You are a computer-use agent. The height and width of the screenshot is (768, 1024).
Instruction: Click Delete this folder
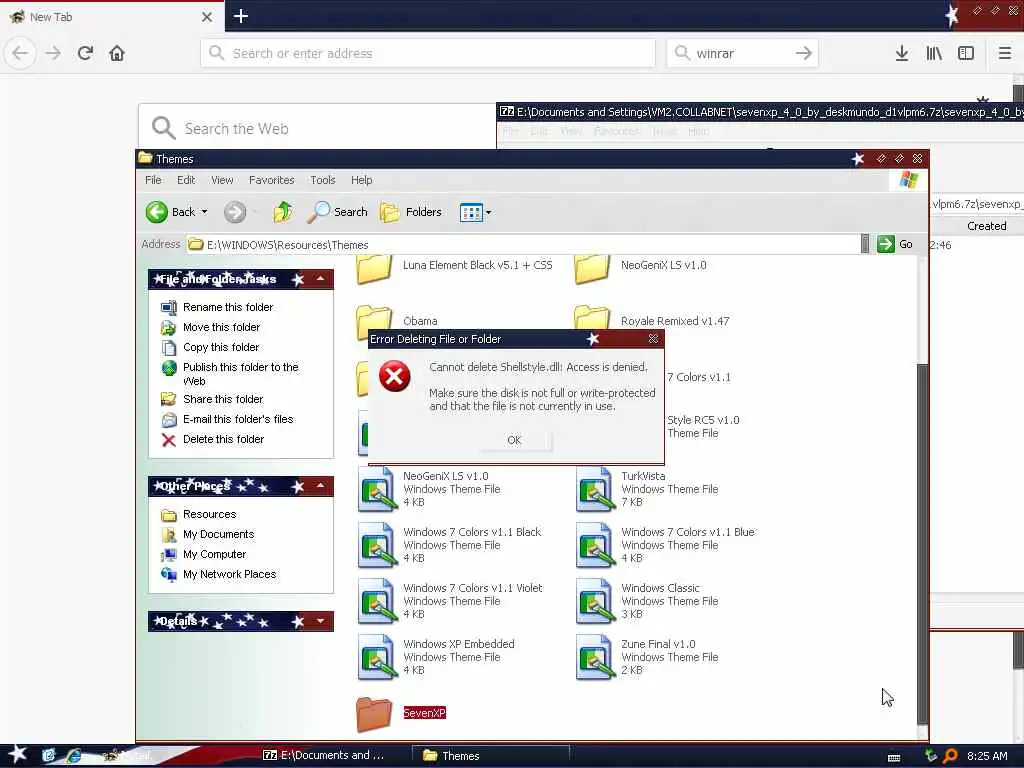(223, 440)
